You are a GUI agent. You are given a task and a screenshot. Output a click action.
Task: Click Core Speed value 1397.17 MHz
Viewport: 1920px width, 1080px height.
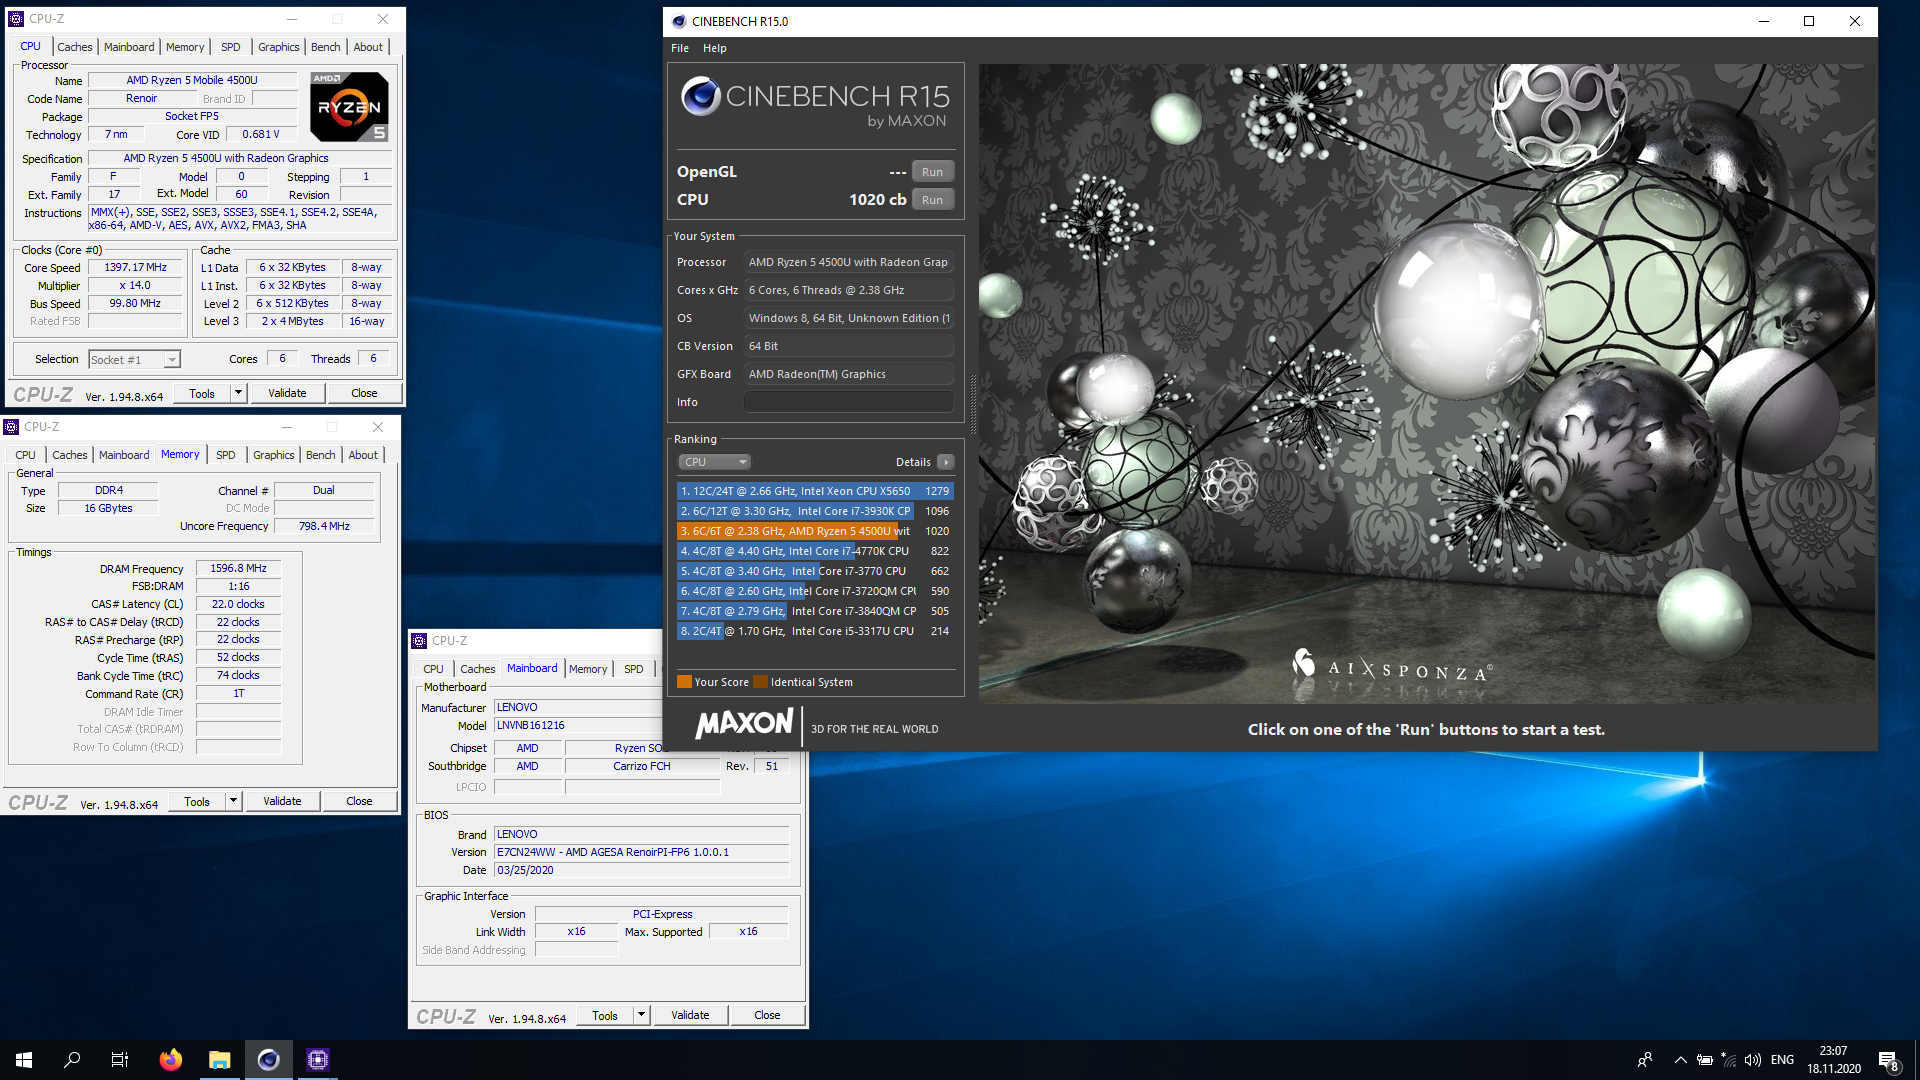click(x=135, y=268)
